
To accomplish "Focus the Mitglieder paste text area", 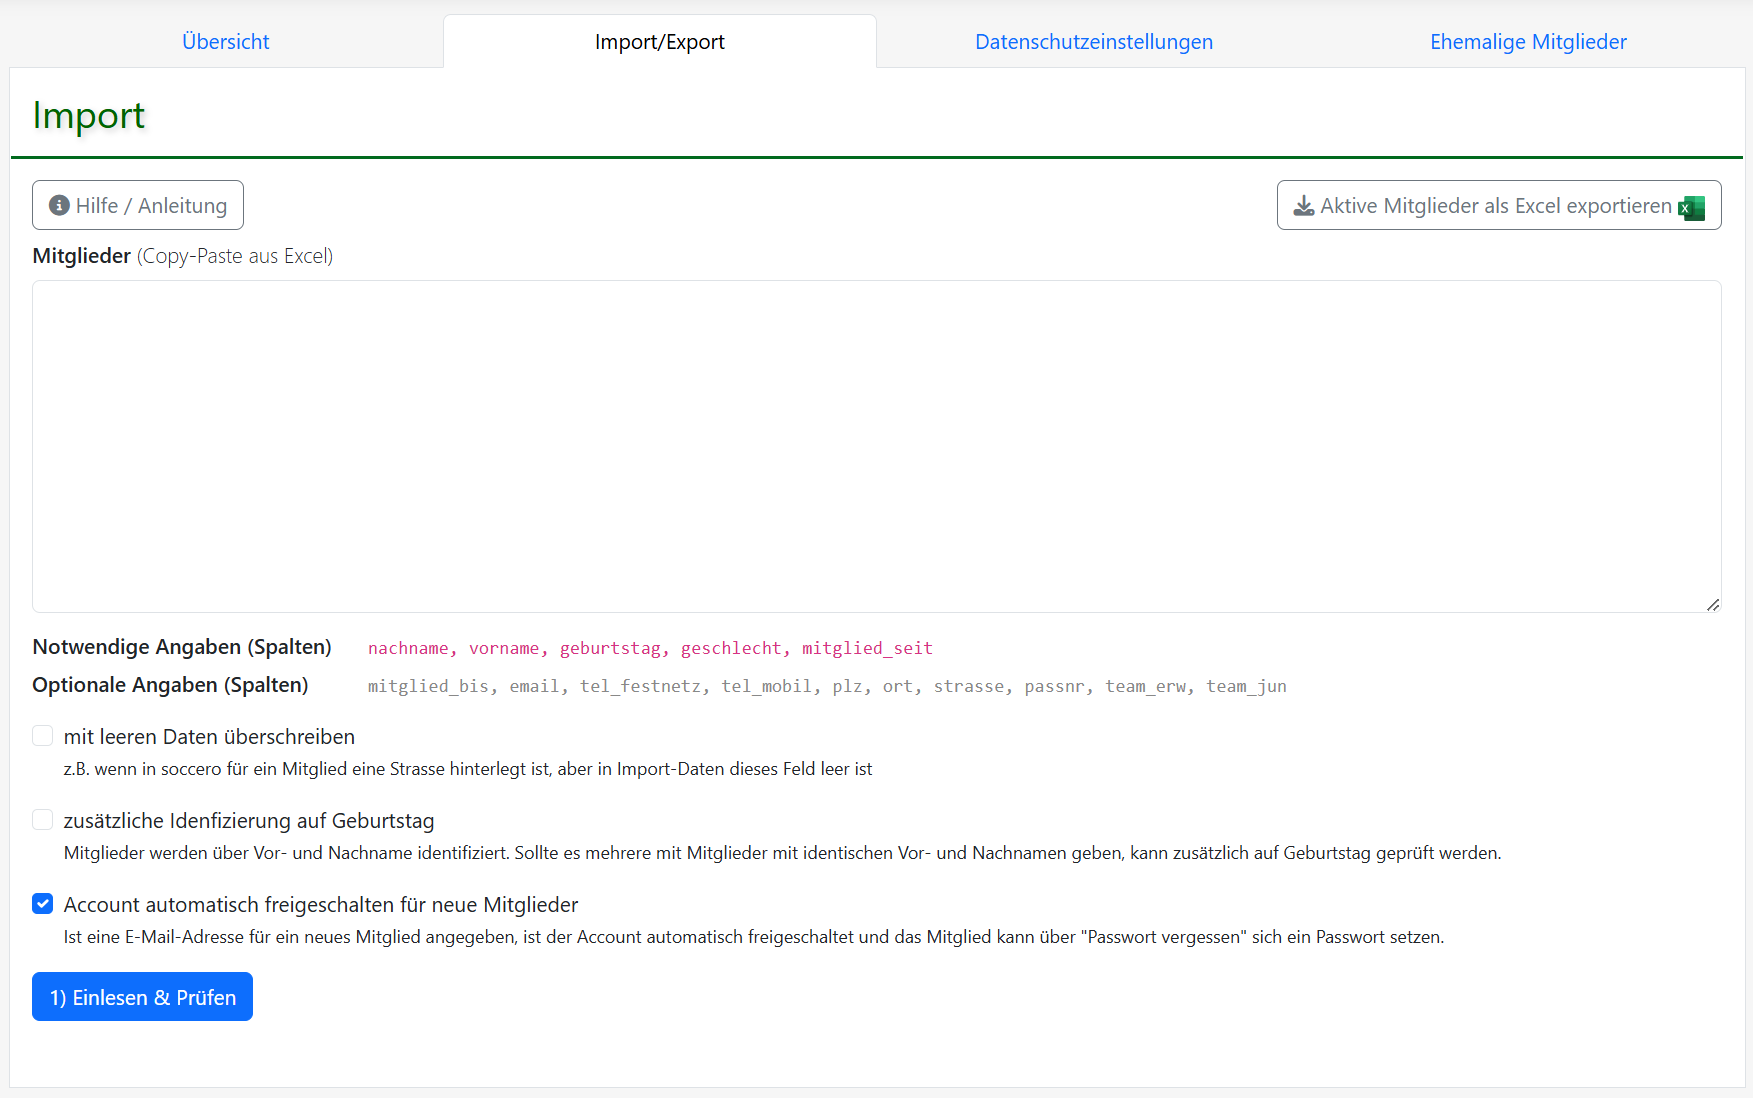I will pyautogui.click(x=876, y=446).
